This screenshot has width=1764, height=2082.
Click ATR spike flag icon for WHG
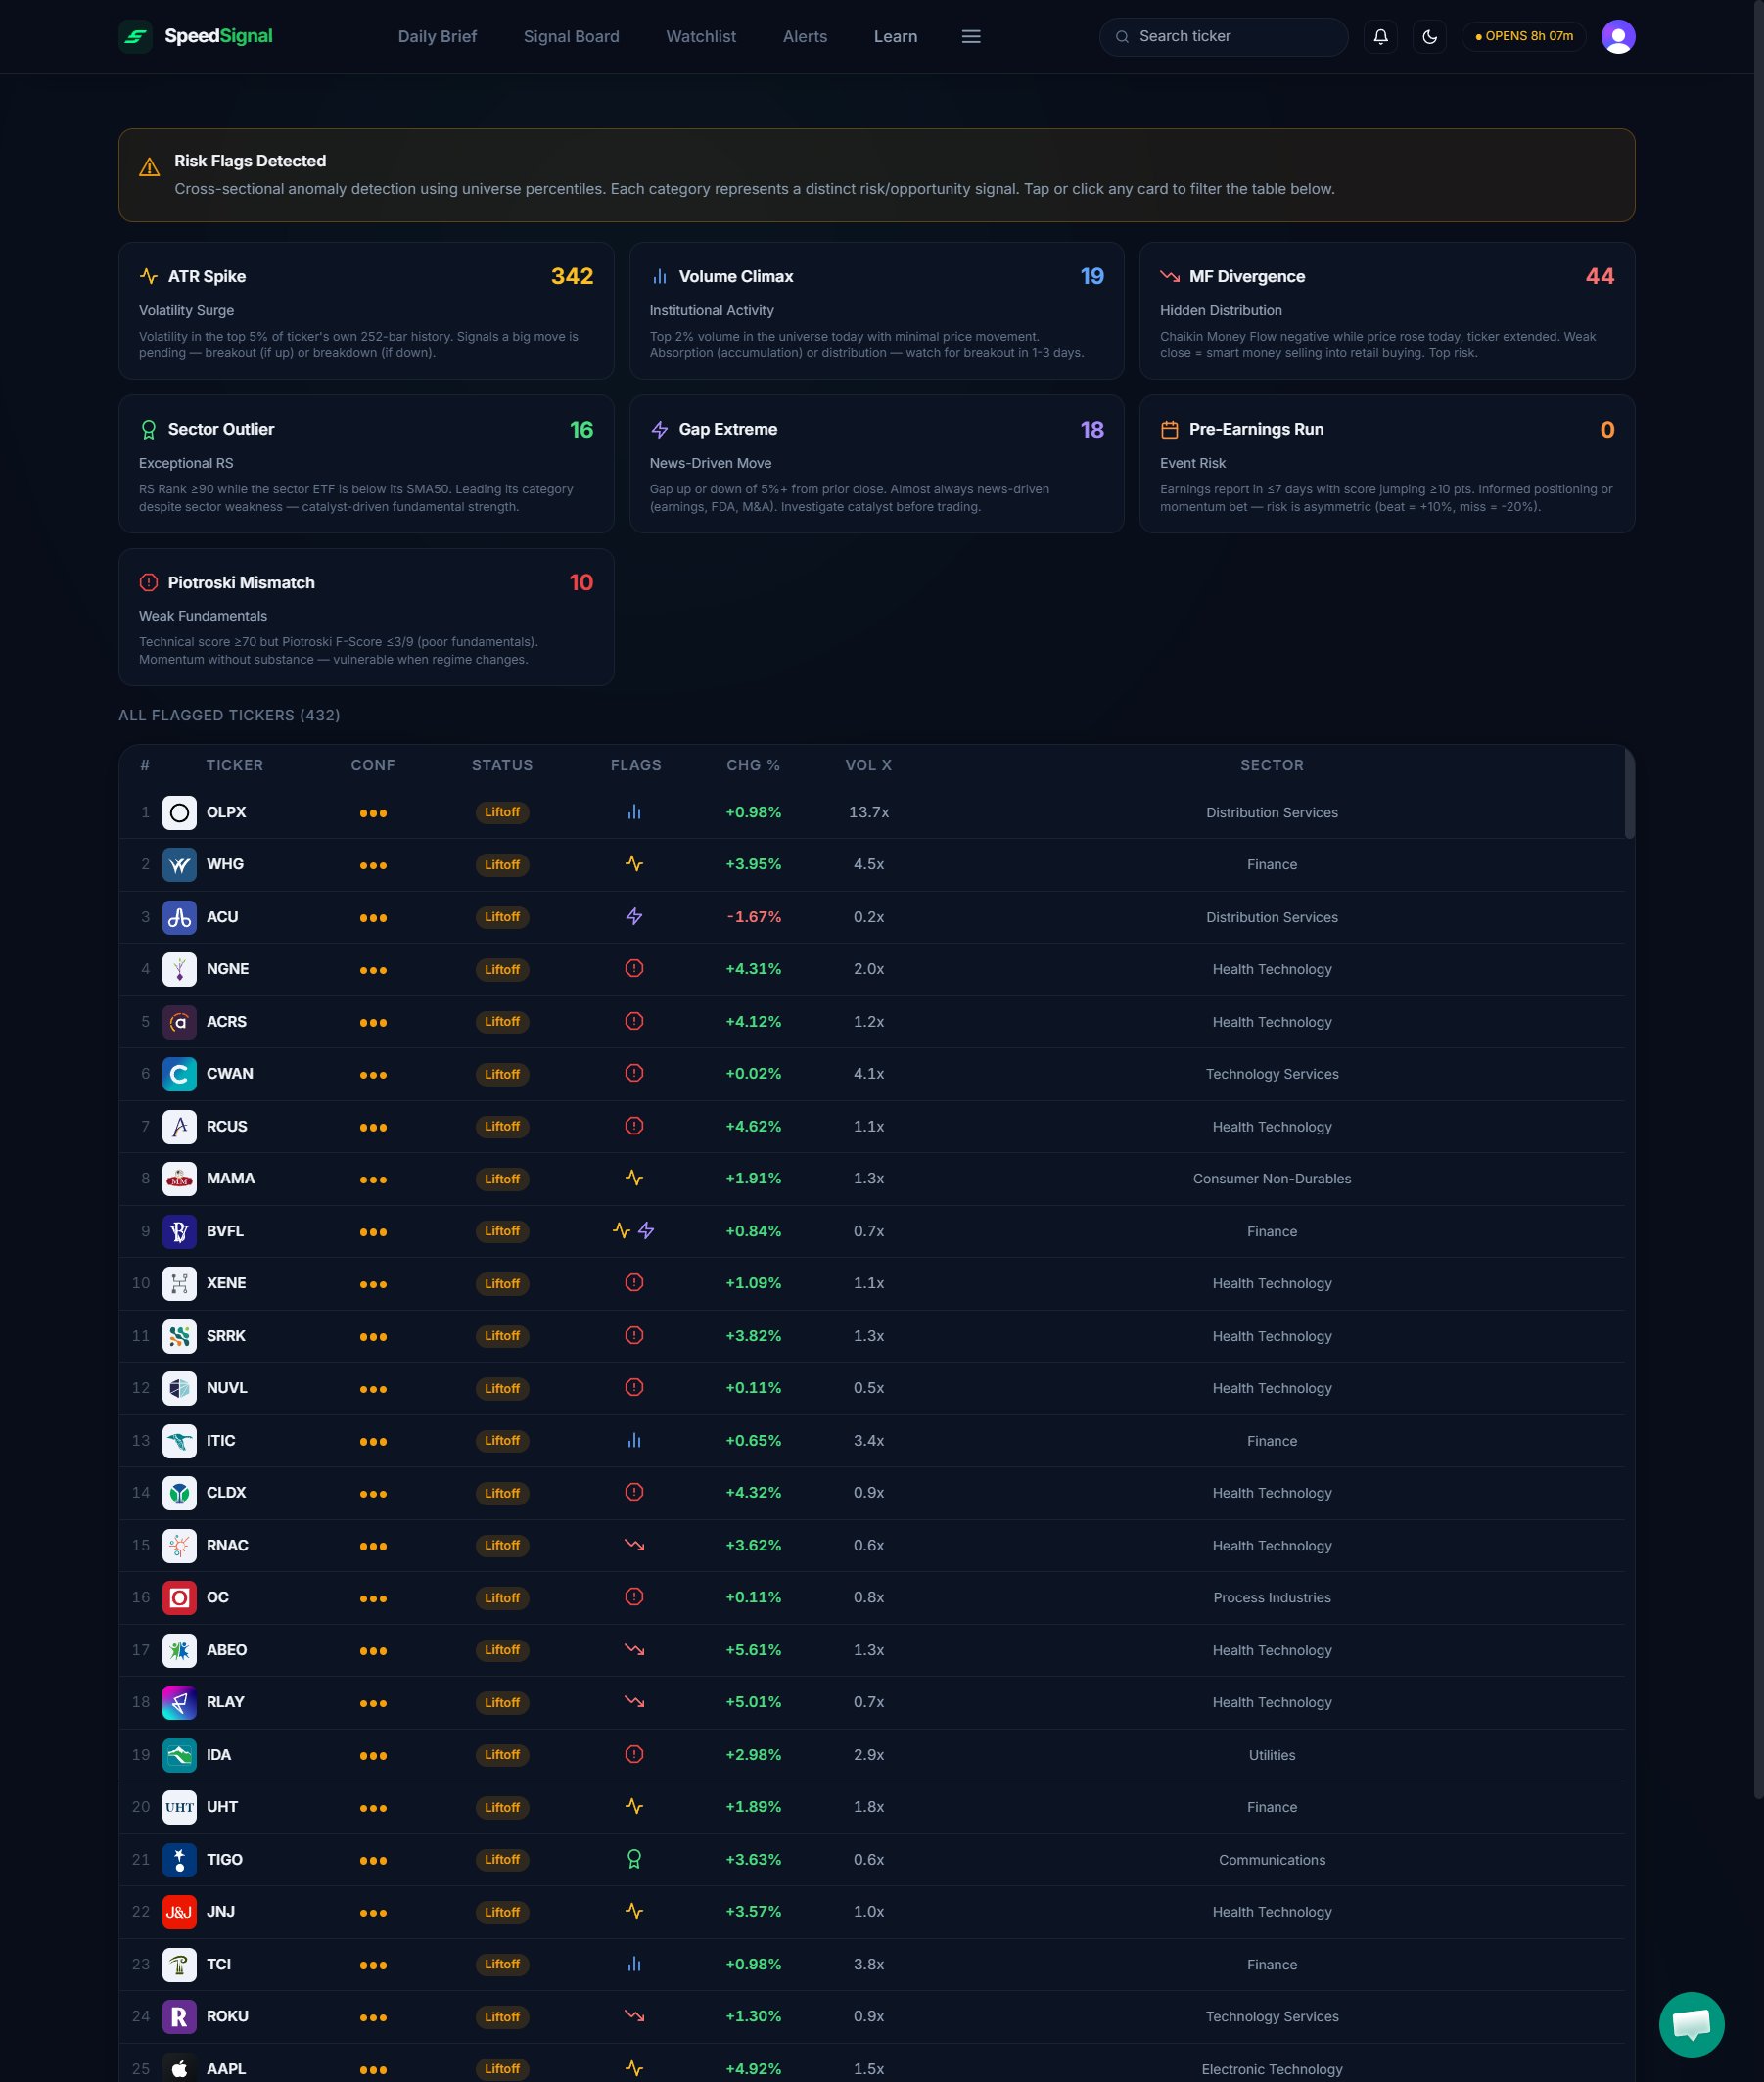click(x=634, y=863)
